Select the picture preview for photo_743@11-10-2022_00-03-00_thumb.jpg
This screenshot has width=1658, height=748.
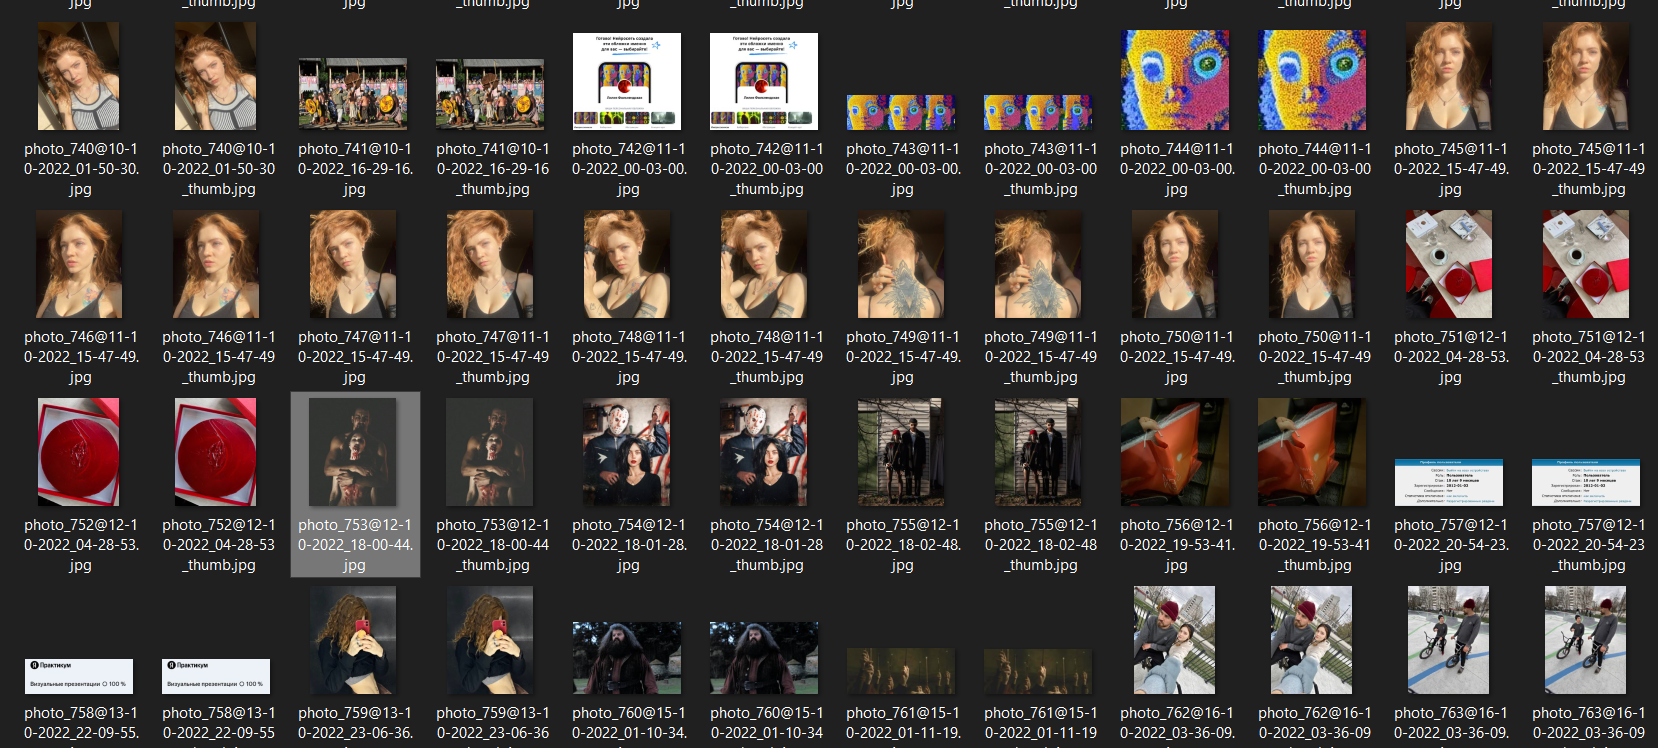(1038, 113)
